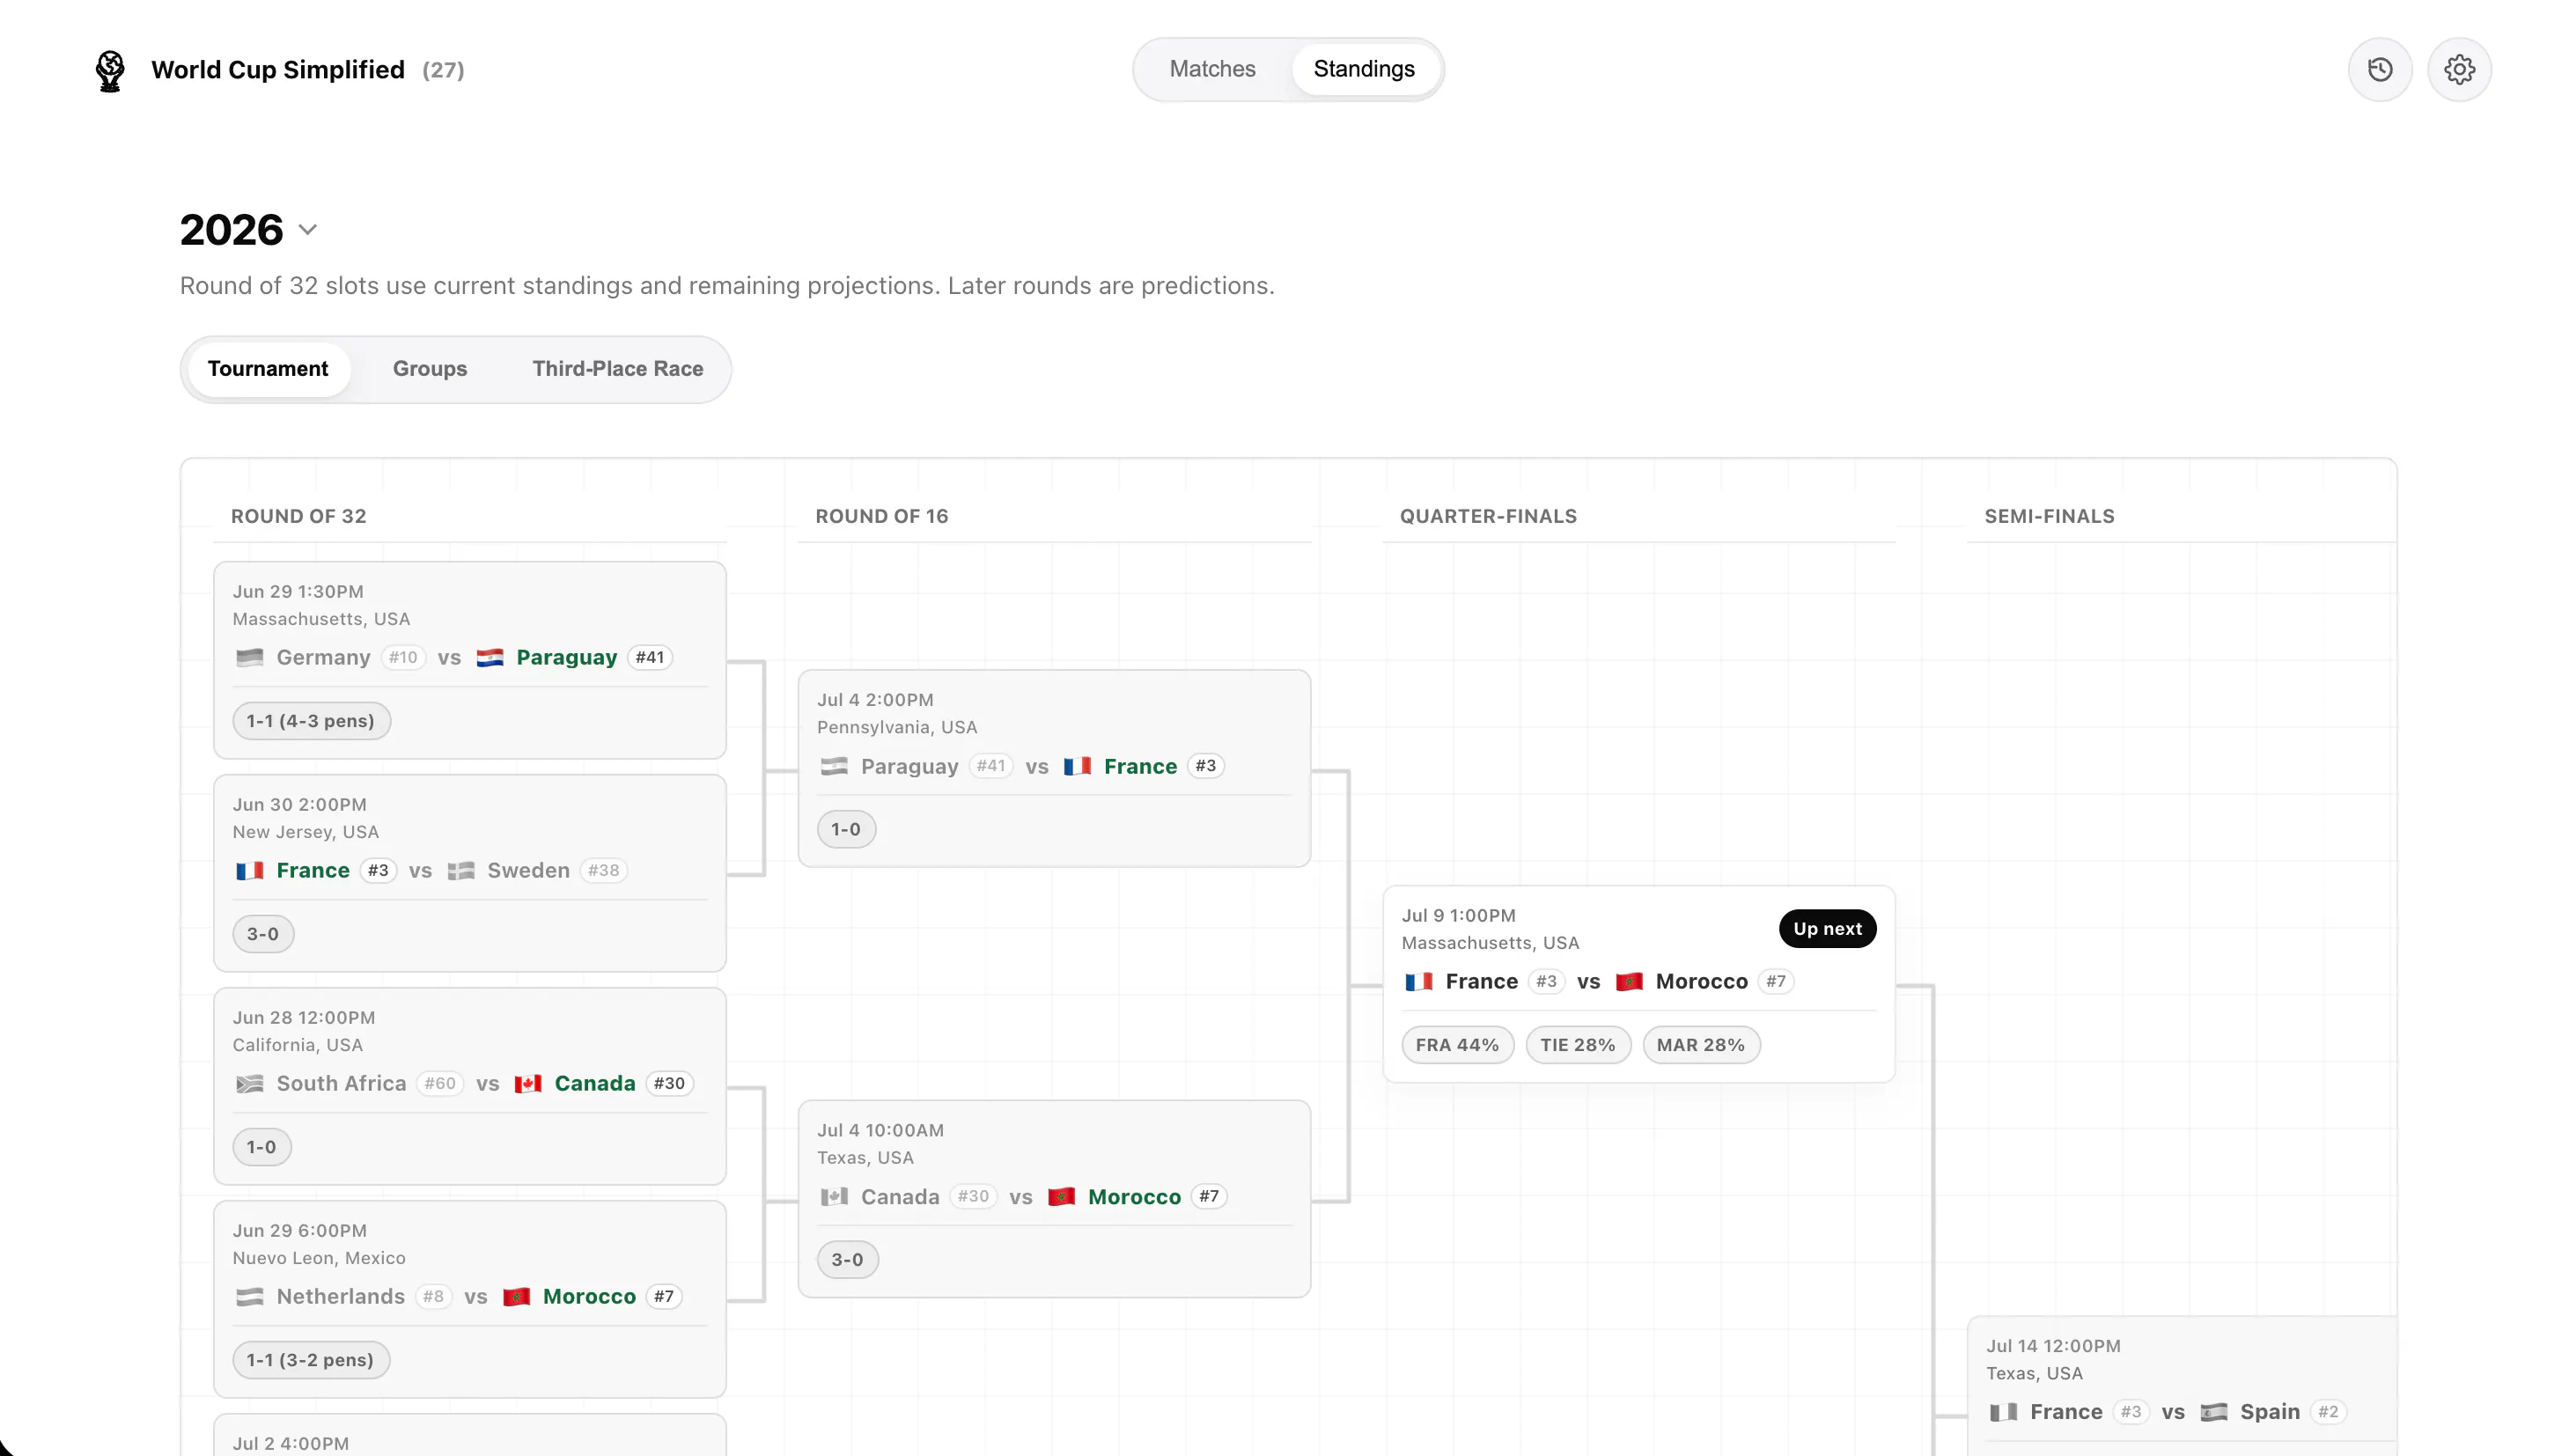Expand the 2026 year dropdown chevron
This screenshot has height=1456, width=2562.
(x=308, y=230)
